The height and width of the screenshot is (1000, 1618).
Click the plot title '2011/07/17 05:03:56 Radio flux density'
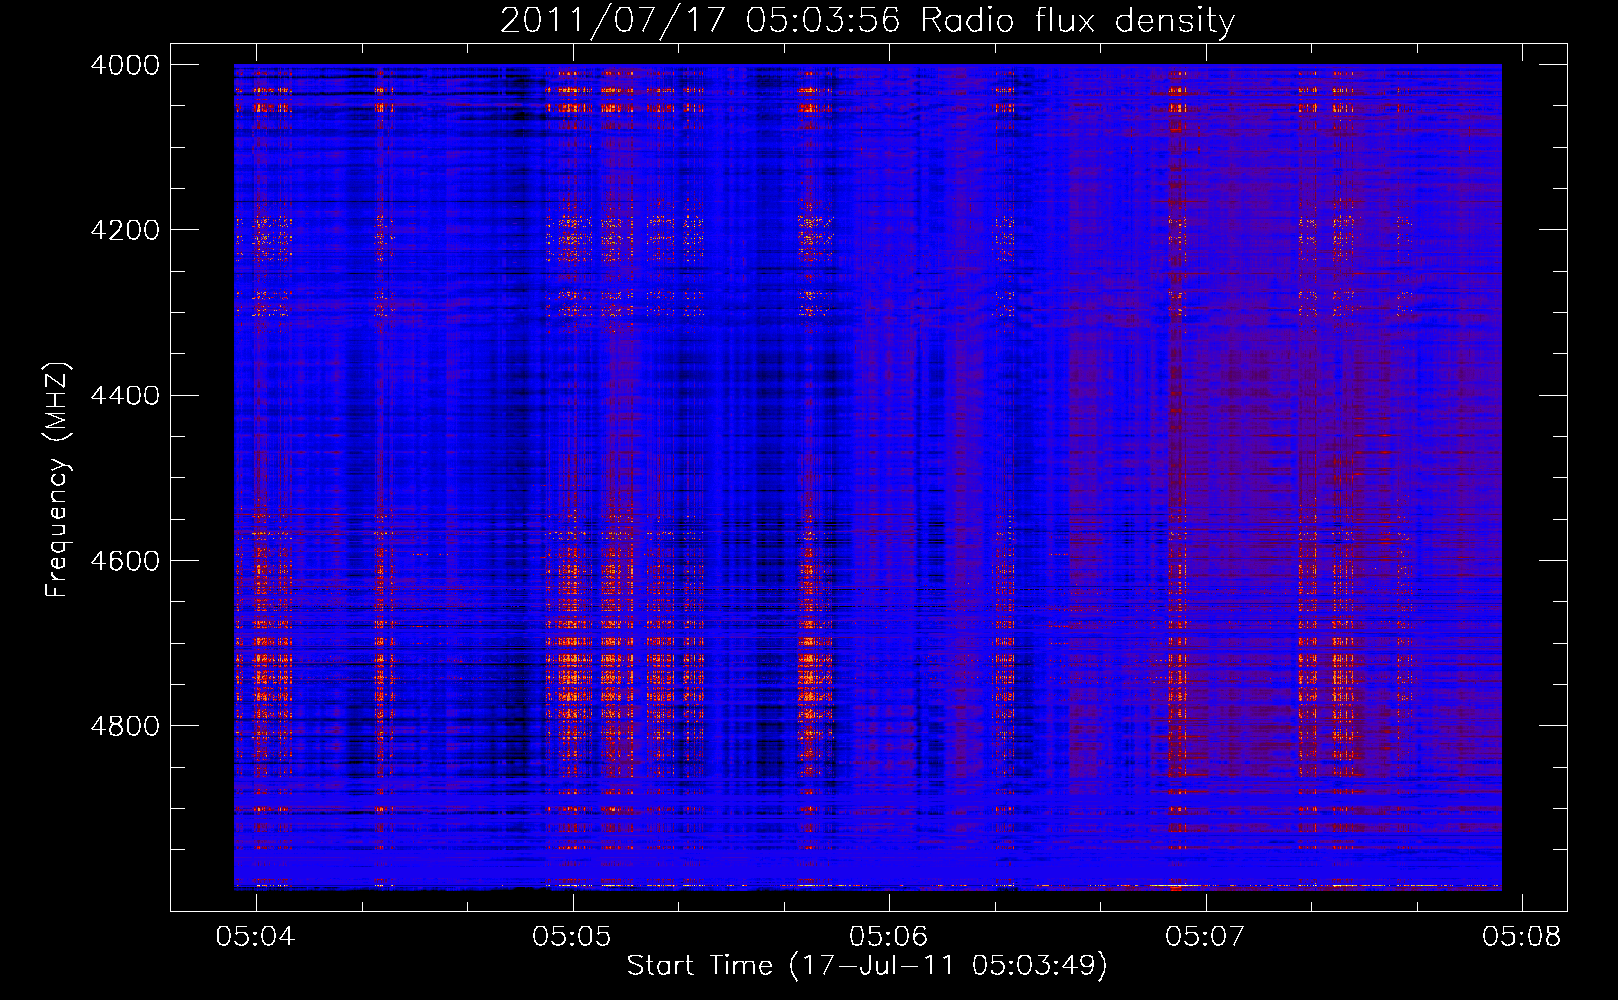867,21
